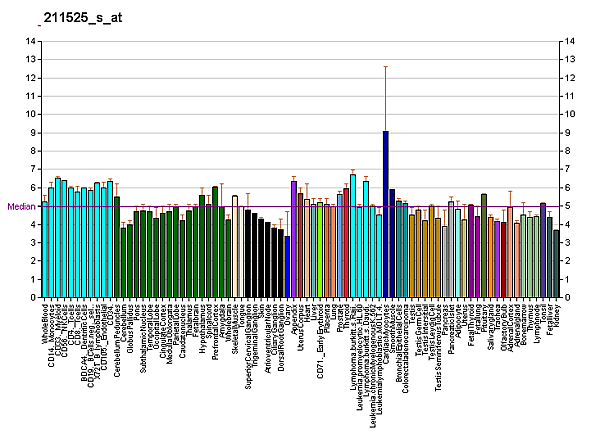This screenshot has width=600, height=434.
Task: Select the purple Appendix bar
Action: coord(294,238)
